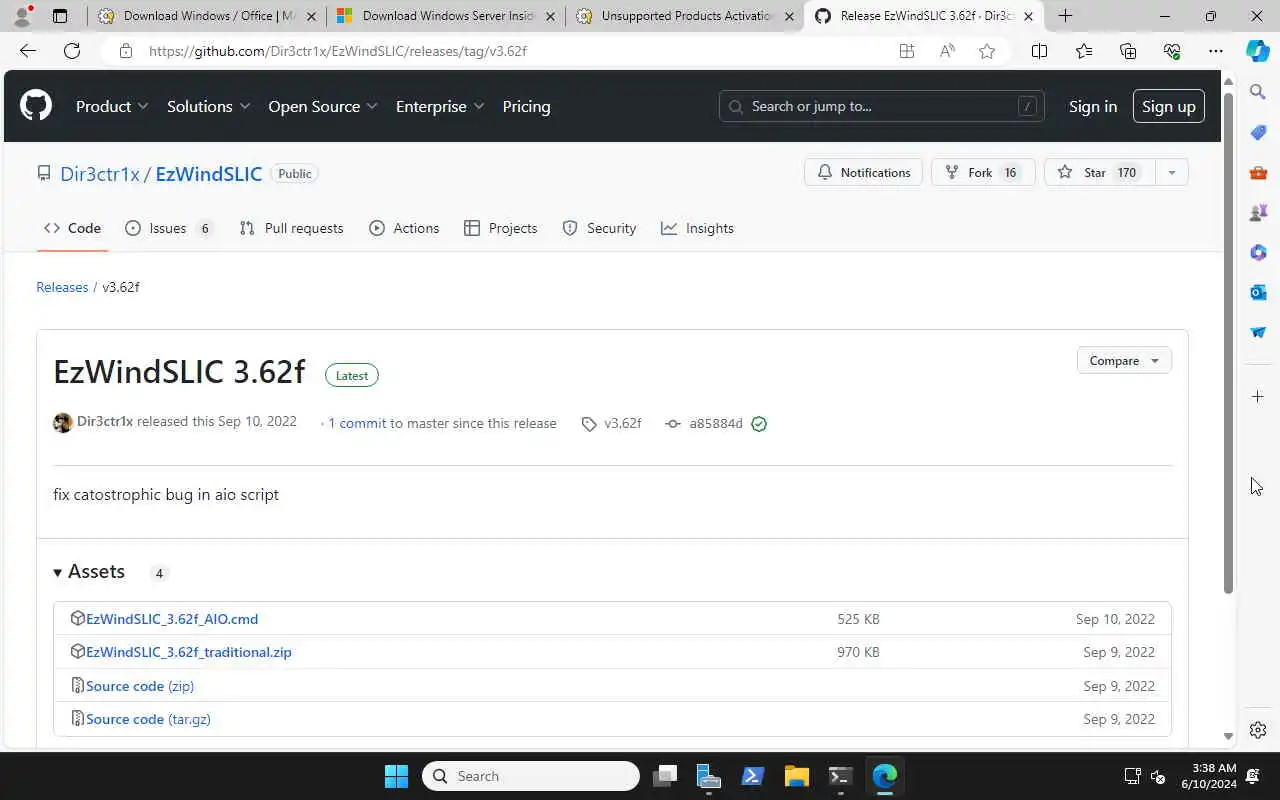Open the Windows Start button
The image size is (1280, 800).
(396, 776)
